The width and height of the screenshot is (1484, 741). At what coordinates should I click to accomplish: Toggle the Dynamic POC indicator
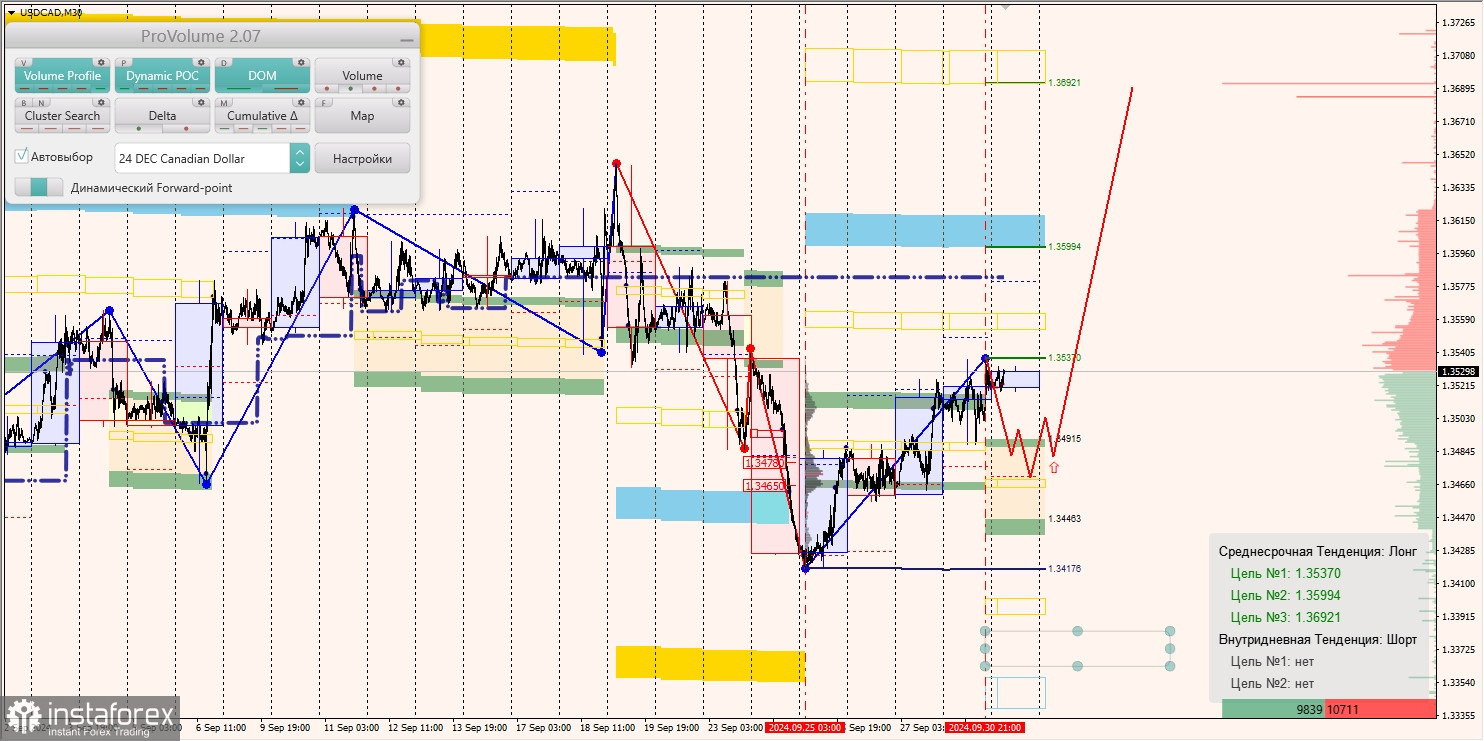162,76
